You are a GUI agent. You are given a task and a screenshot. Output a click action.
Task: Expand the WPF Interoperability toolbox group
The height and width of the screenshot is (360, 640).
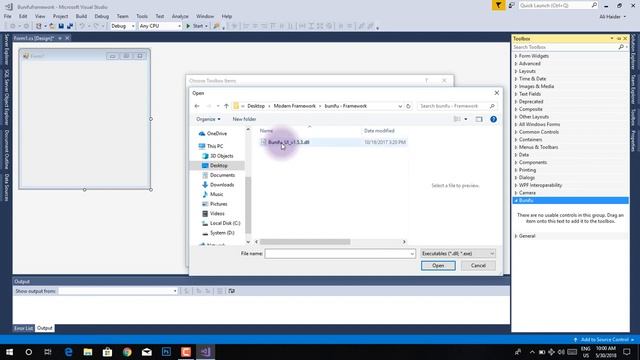tap(540, 185)
